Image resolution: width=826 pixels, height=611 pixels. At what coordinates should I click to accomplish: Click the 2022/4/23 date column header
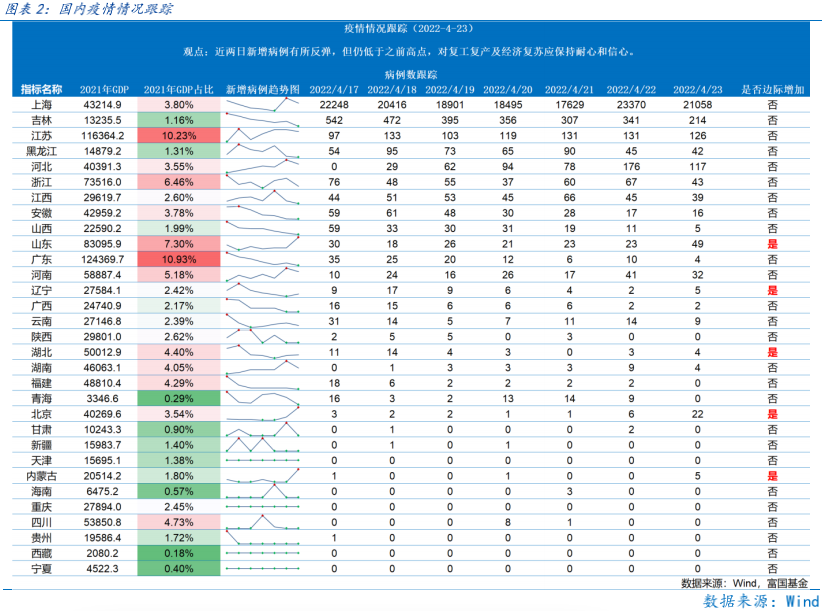coord(697,90)
